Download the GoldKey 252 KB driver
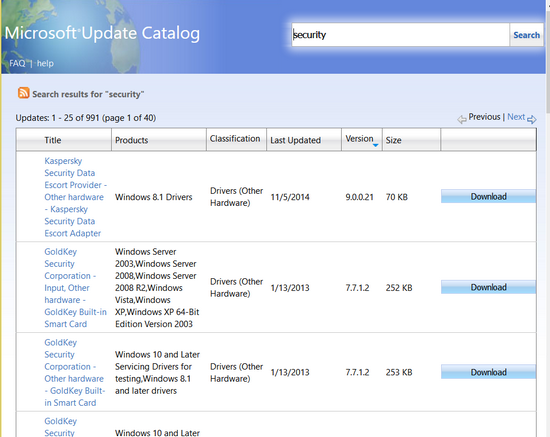 [488, 287]
